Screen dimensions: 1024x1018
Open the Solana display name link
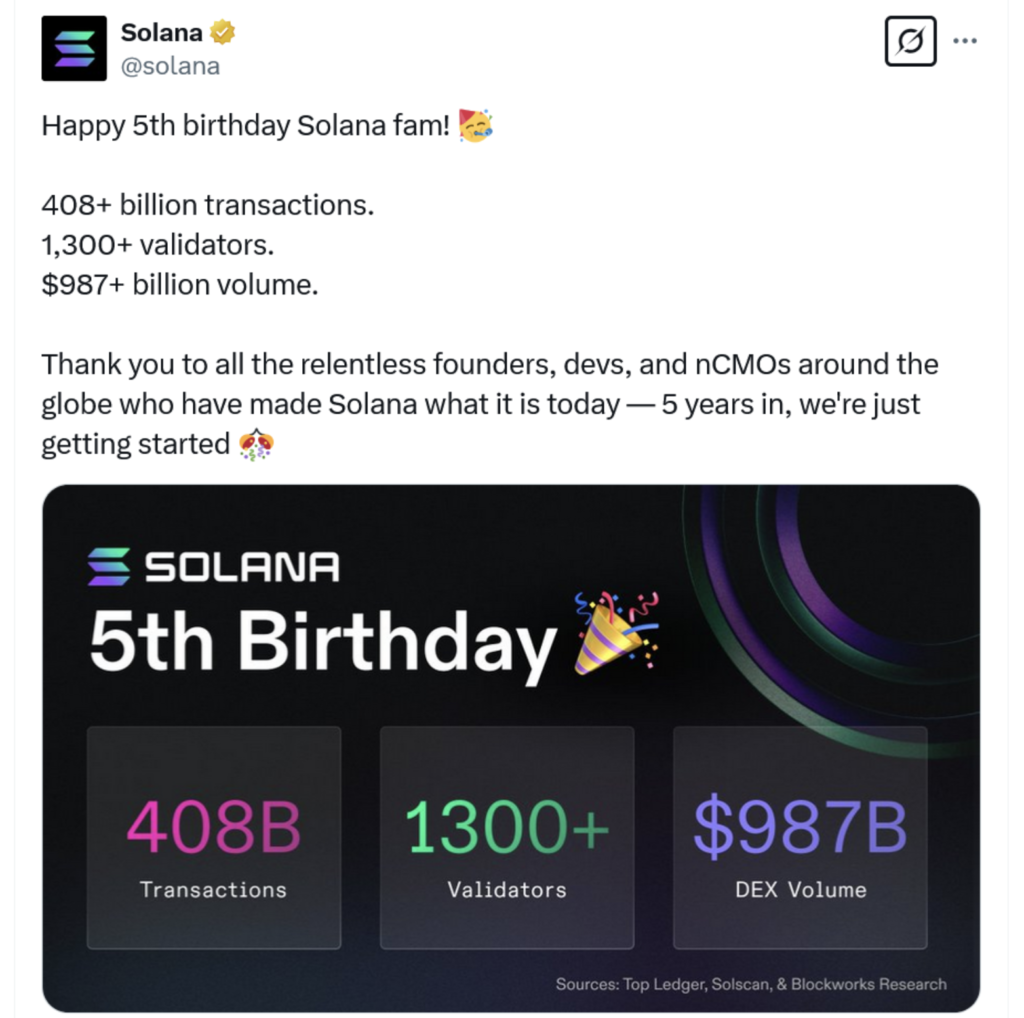click(x=161, y=32)
